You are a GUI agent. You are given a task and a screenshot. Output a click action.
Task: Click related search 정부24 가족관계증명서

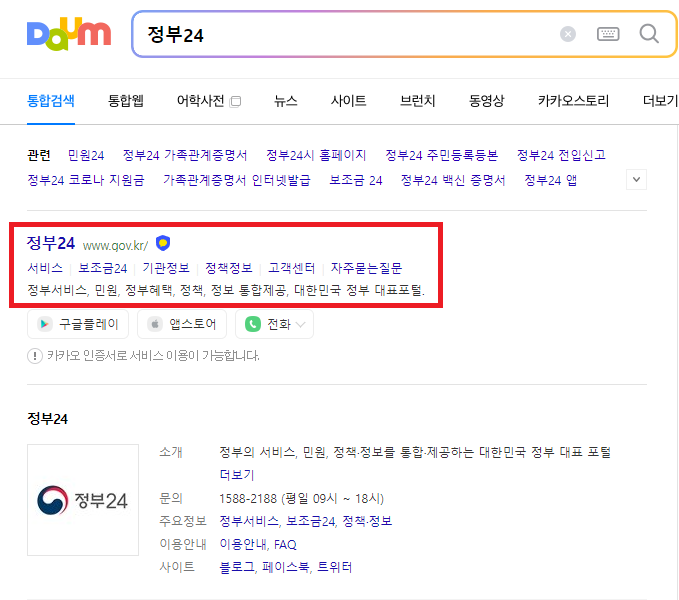pyautogui.click(x=185, y=155)
